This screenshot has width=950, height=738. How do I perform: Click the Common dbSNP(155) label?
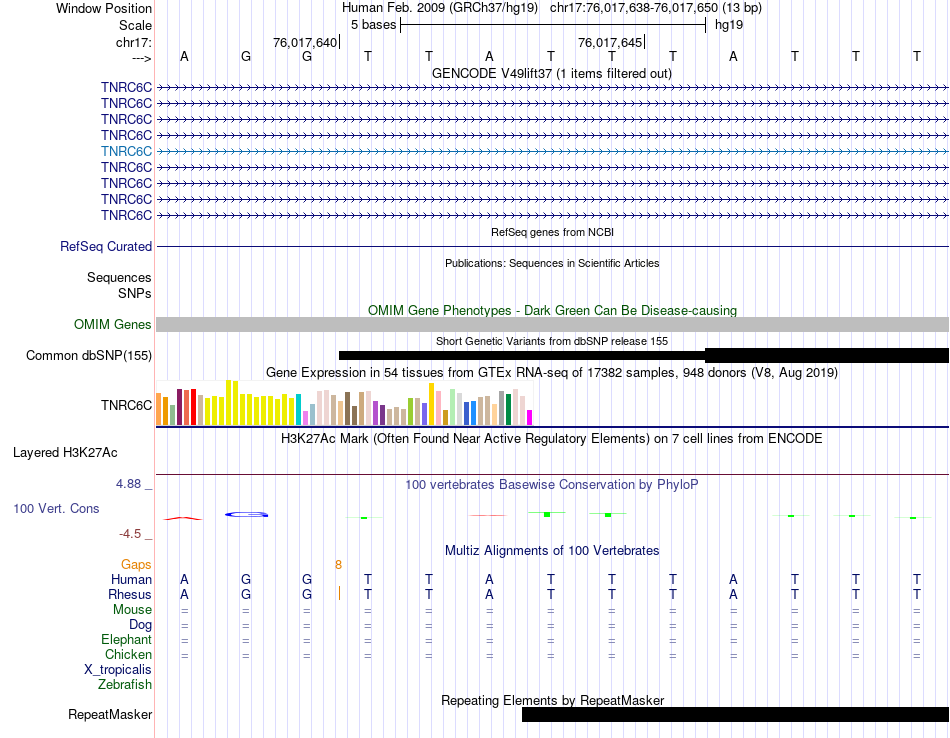(89, 356)
